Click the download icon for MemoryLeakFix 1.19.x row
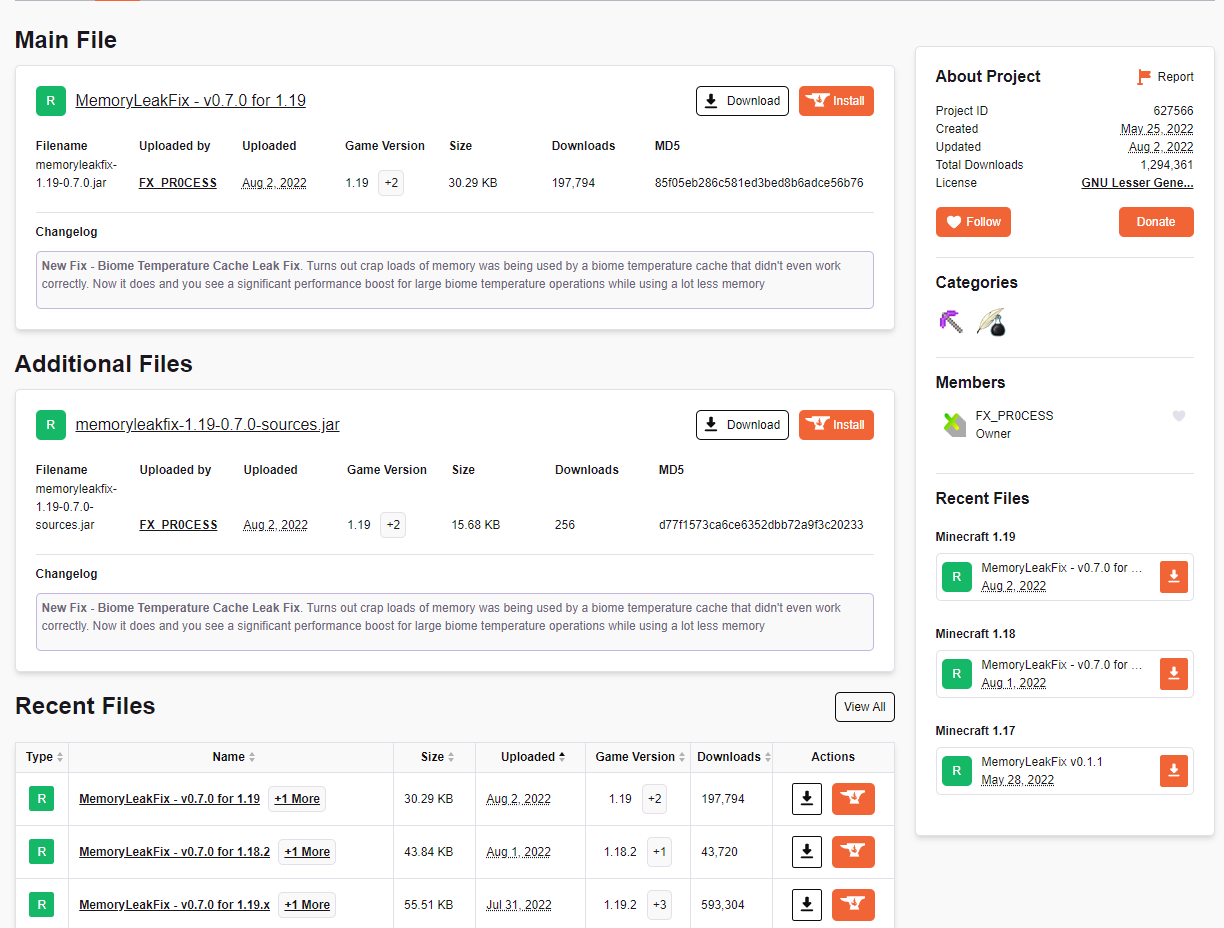The image size is (1224, 928). [807, 904]
